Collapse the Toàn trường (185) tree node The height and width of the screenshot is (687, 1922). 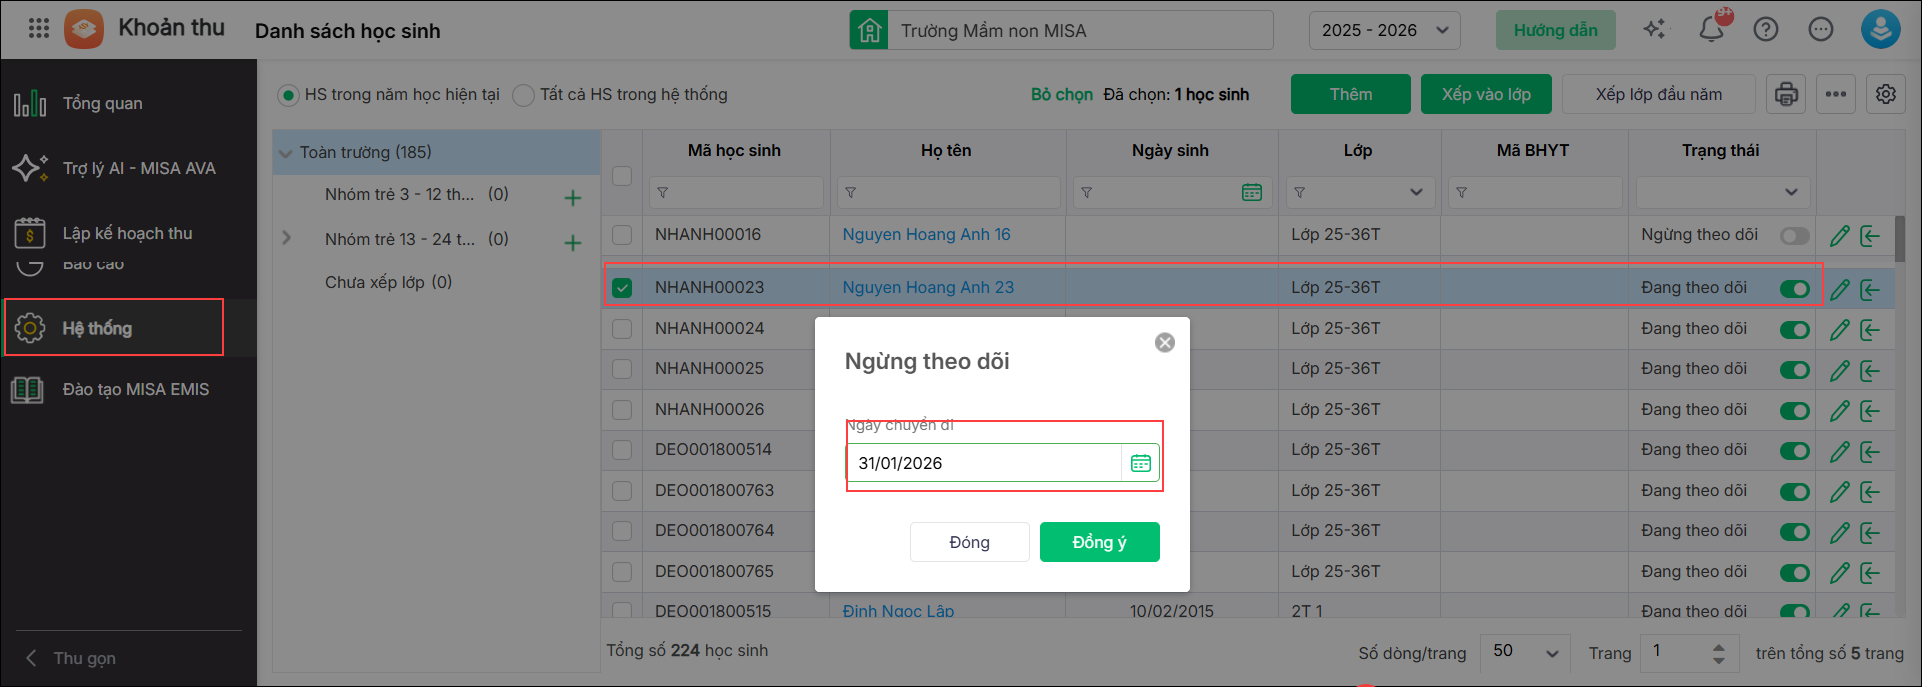coord(286,153)
